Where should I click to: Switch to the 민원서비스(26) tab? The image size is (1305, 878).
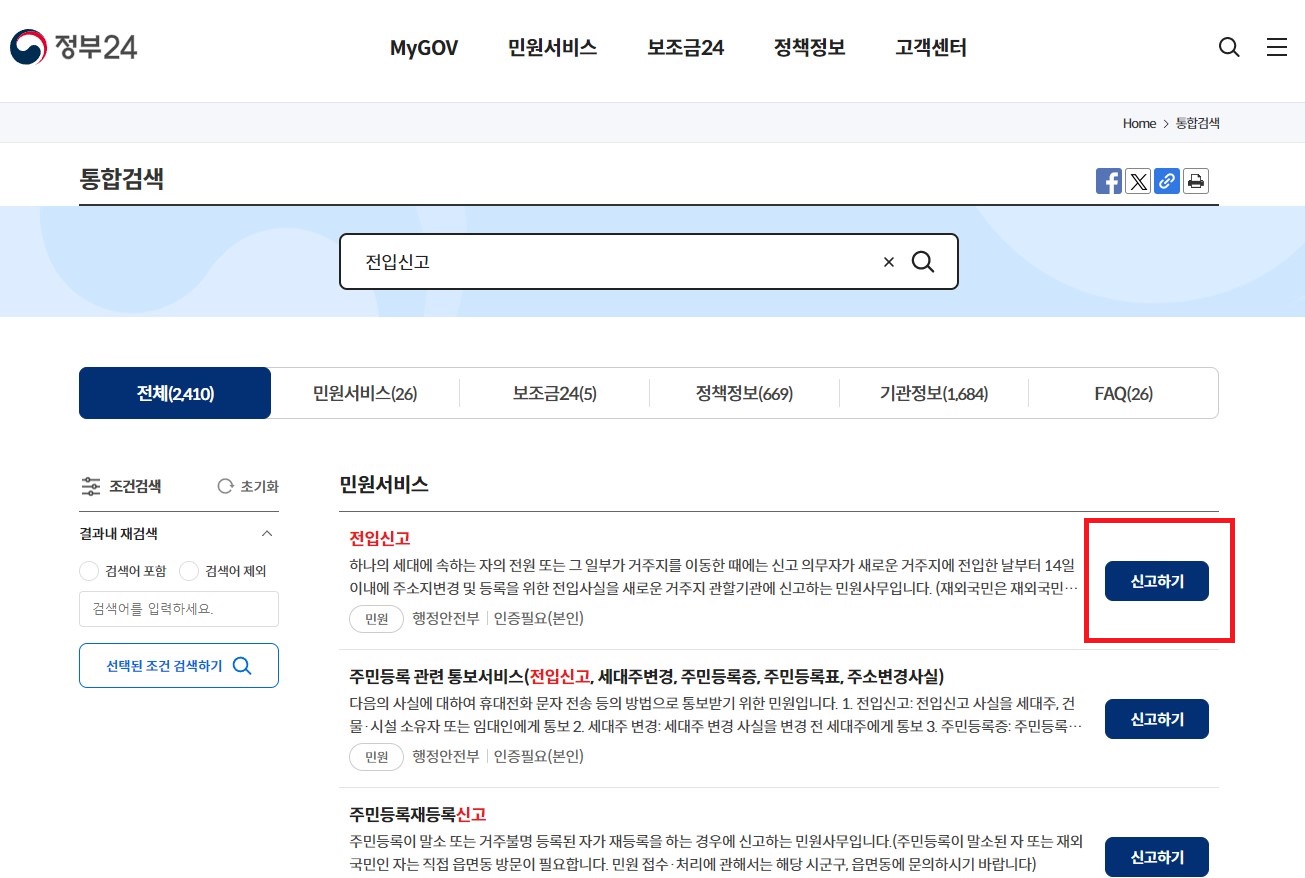pos(364,393)
